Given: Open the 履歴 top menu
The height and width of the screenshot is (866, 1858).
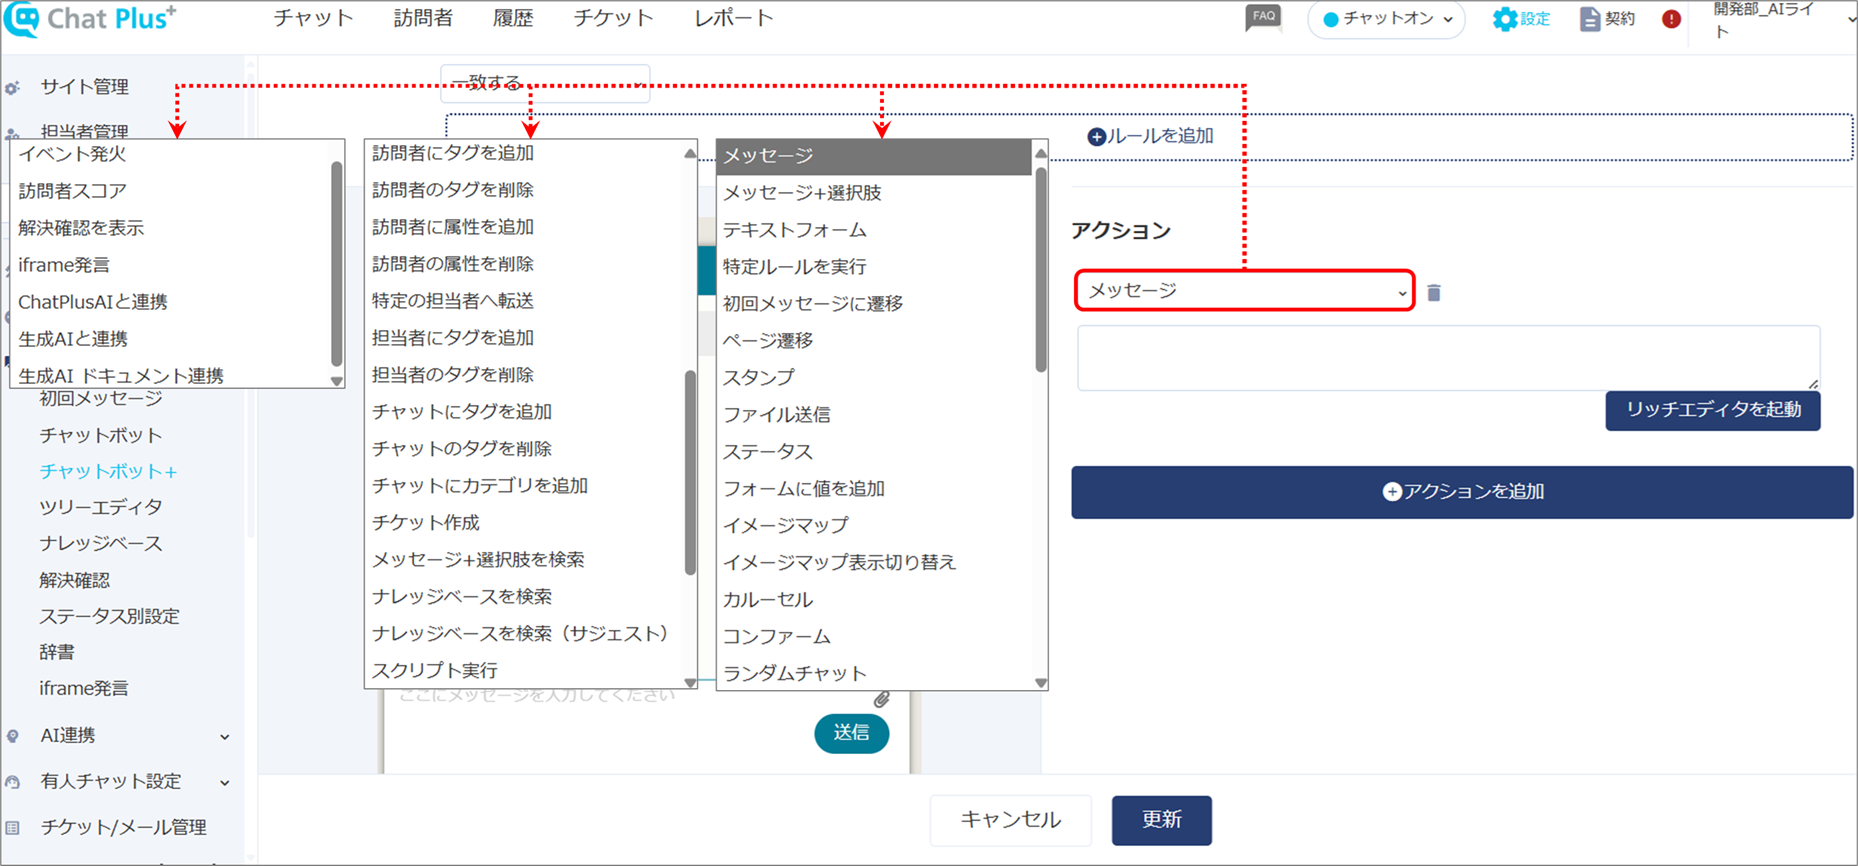Looking at the screenshot, I should coord(513,18).
